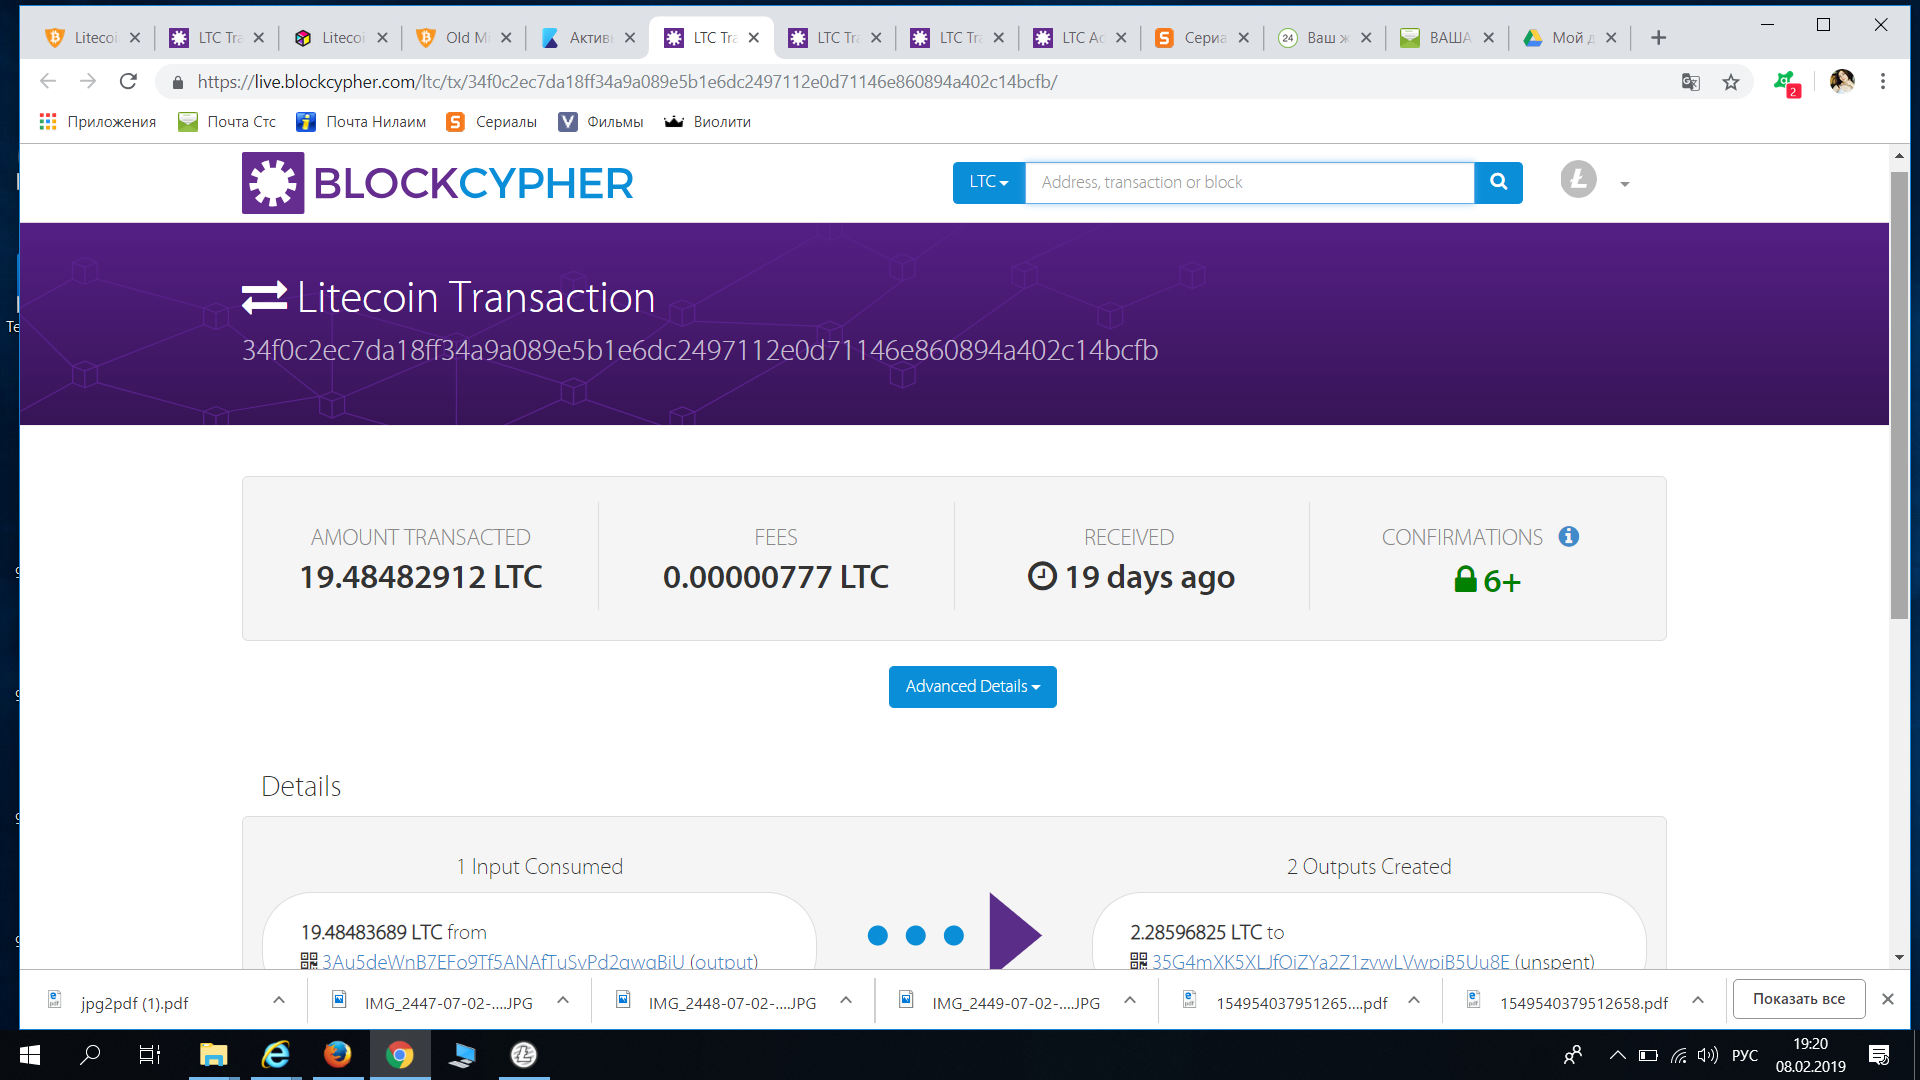Open input address 3Au5deWnB7EFo9Tf5ANAfTuSvPd2qwqBiU link

503,962
